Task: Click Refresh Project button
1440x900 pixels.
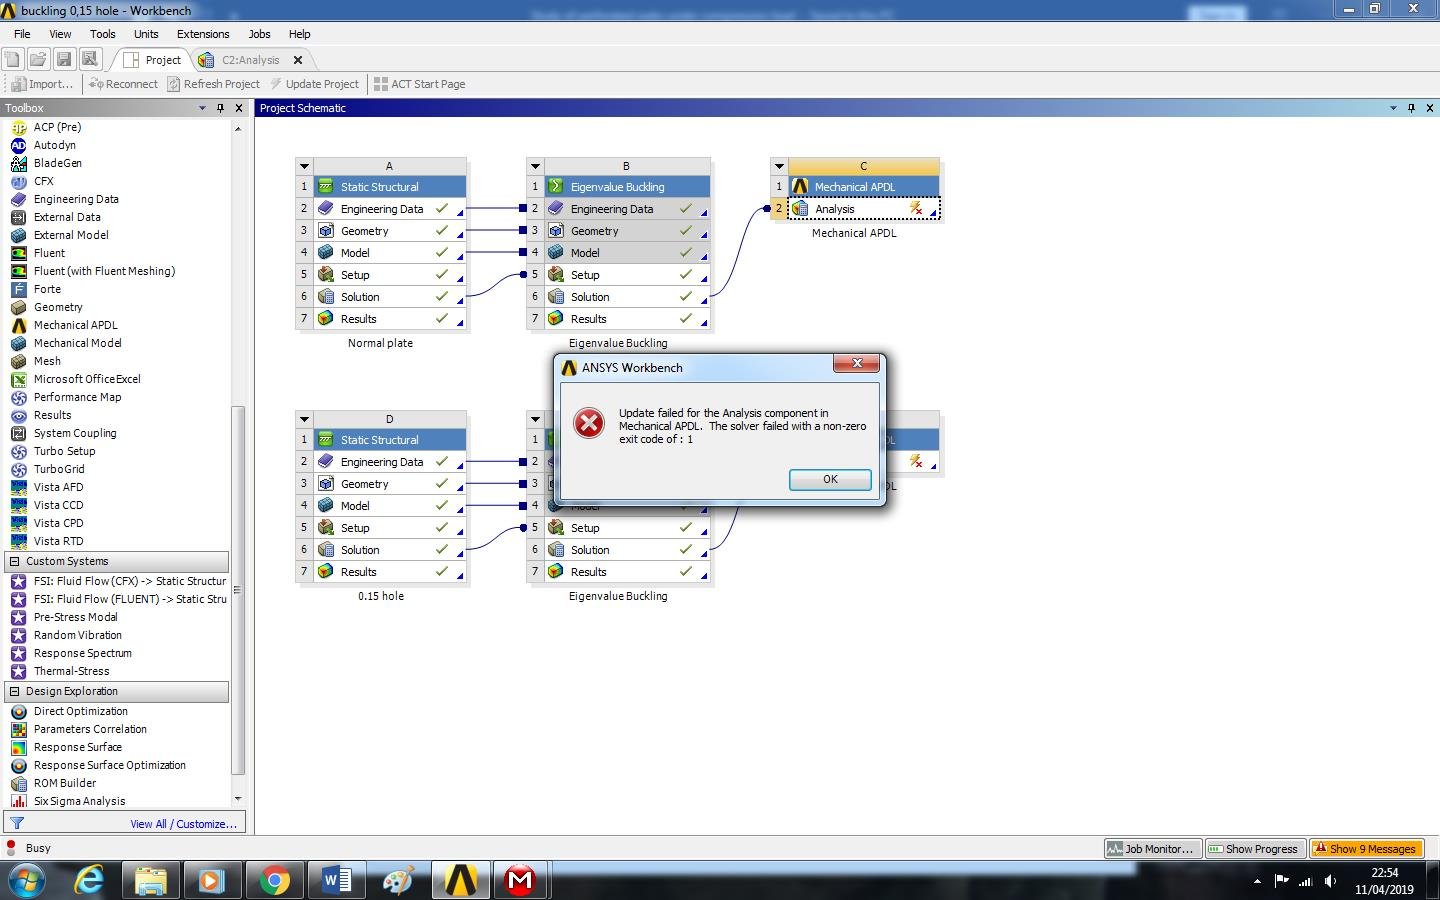Action: point(213,84)
